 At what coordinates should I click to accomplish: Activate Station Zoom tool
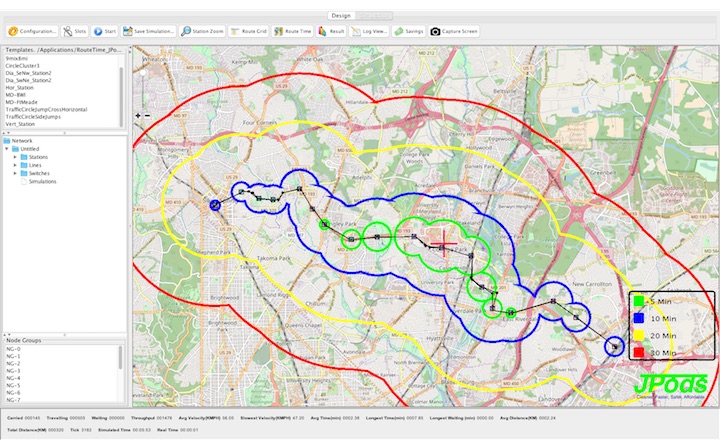202,31
